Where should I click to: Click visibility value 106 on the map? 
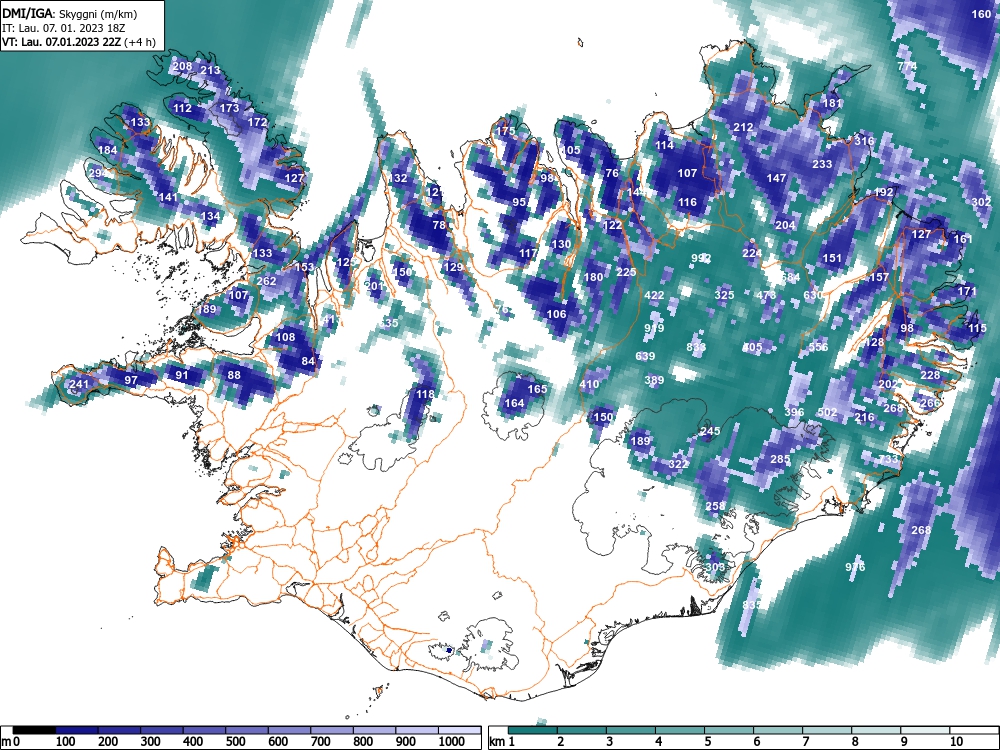[x=557, y=314]
